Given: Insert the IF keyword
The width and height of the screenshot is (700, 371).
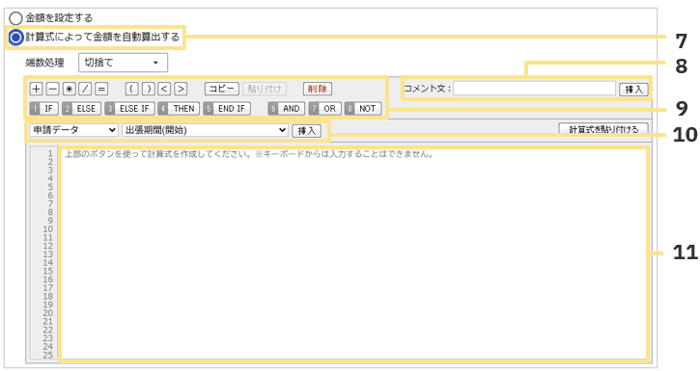Looking at the screenshot, I should [44, 108].
